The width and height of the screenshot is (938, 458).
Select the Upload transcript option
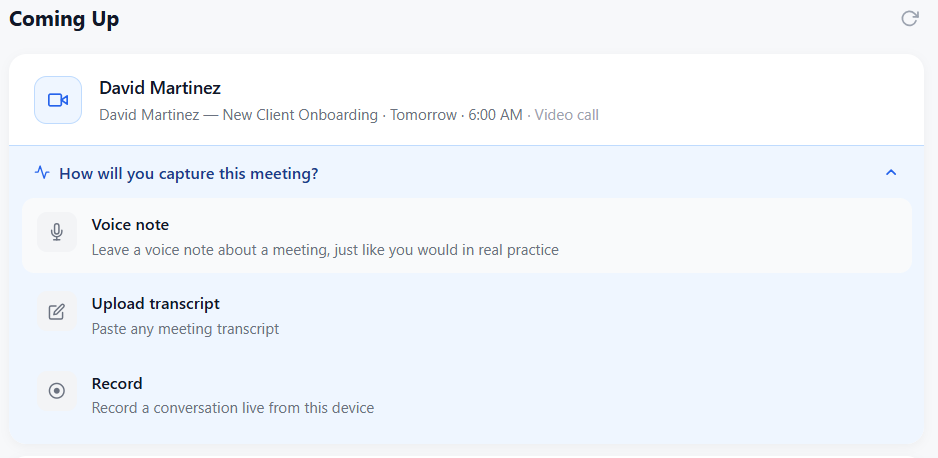point(467,315)
